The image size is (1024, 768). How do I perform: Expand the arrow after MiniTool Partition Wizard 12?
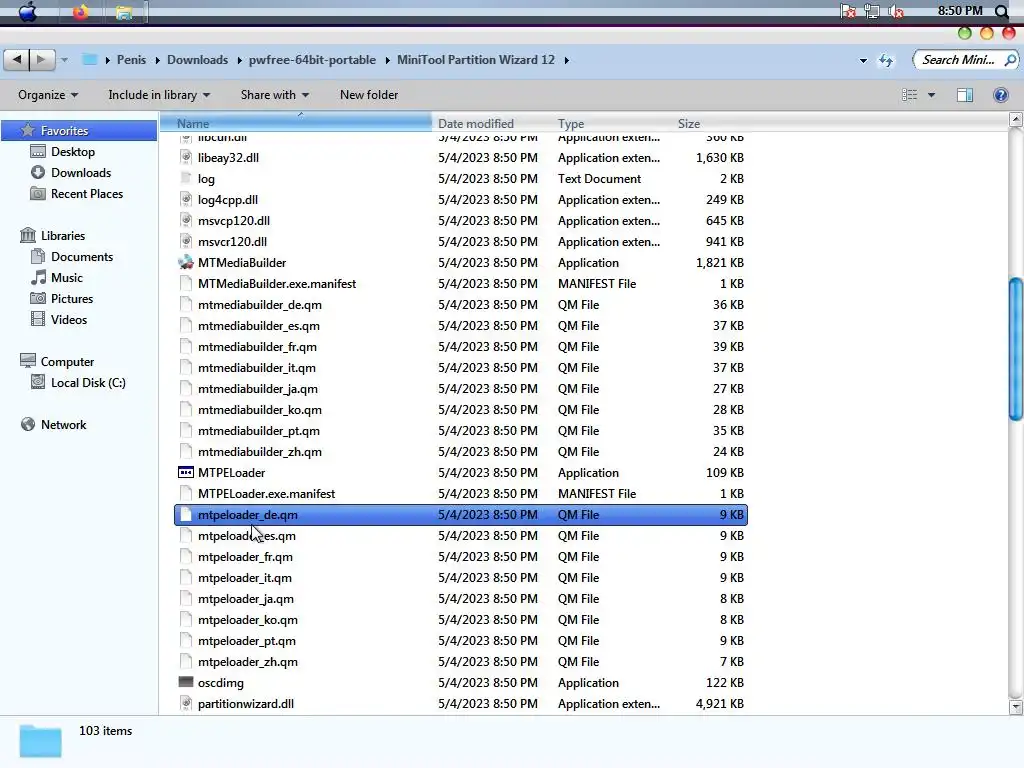(x=566, y=60)
